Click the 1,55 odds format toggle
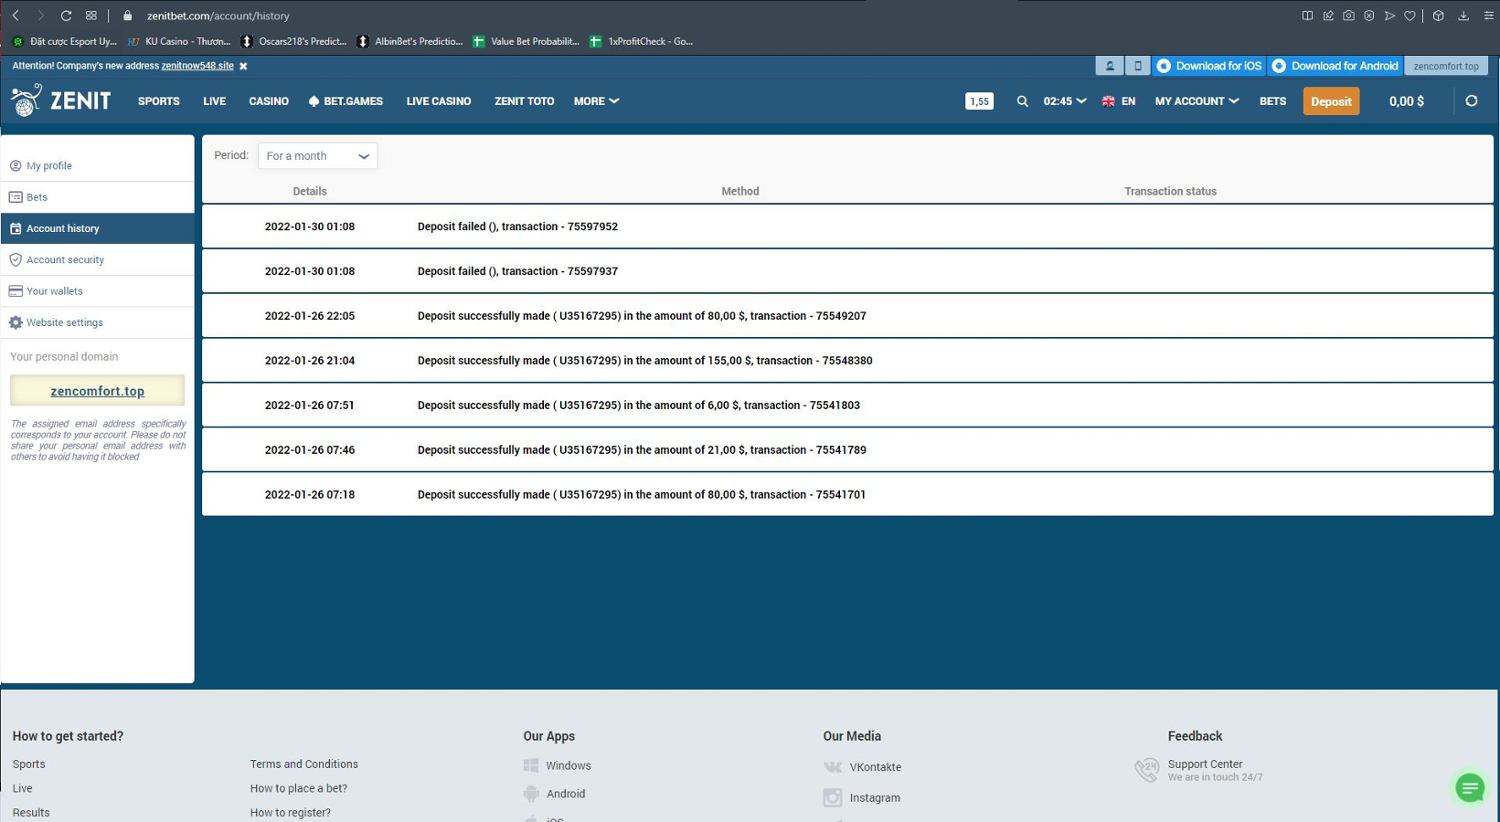The image size is (1500, 822). point(979,101)
